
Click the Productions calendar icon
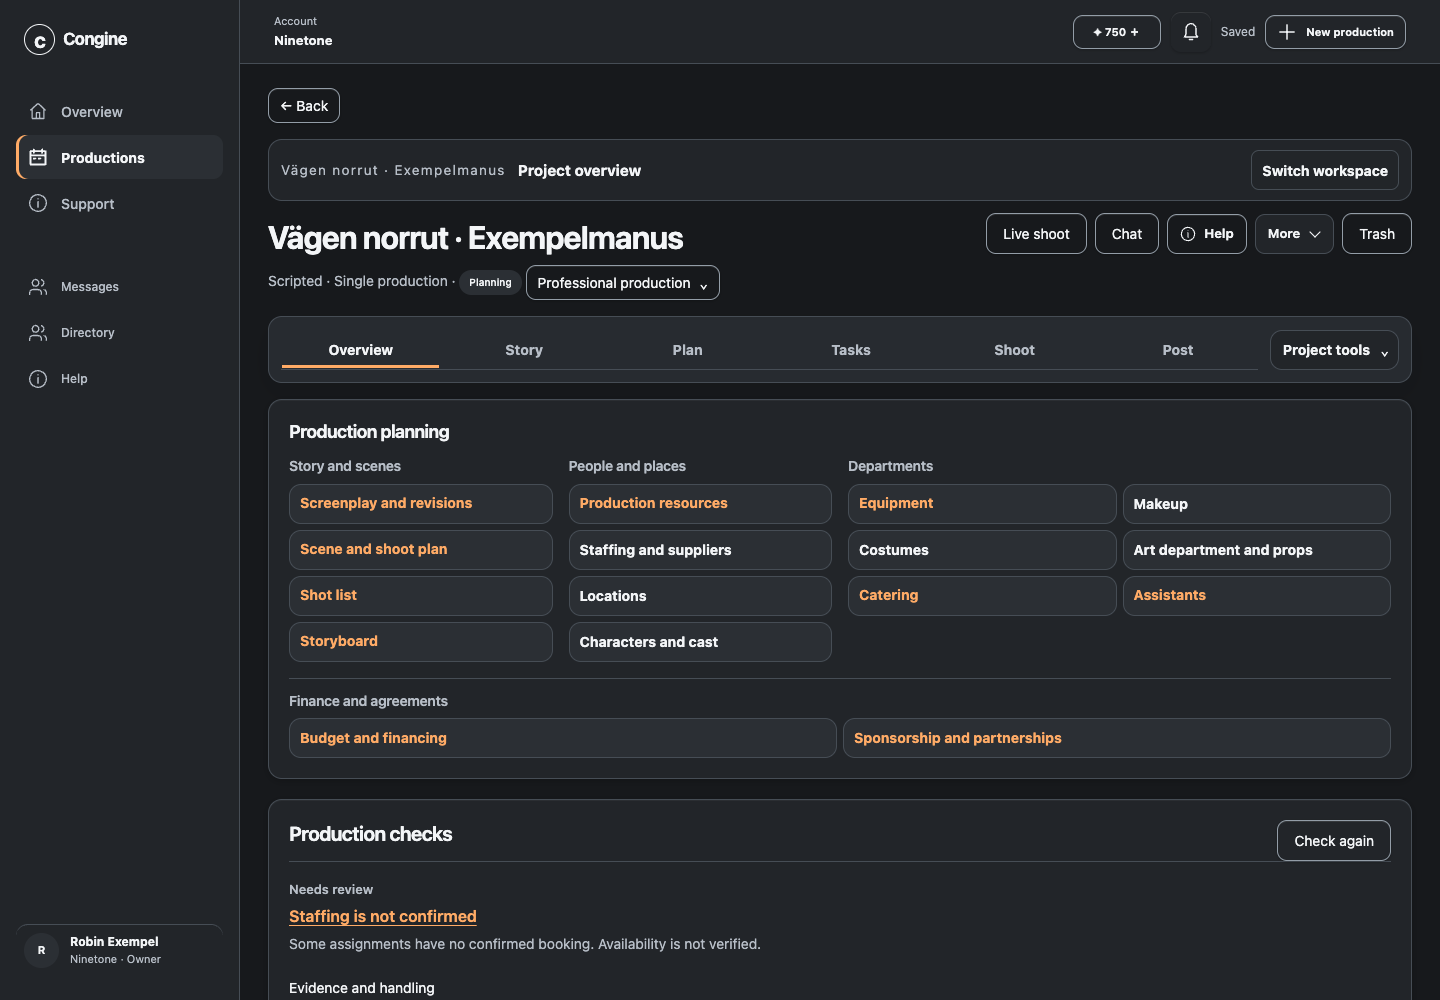click(x=38, y=157)
